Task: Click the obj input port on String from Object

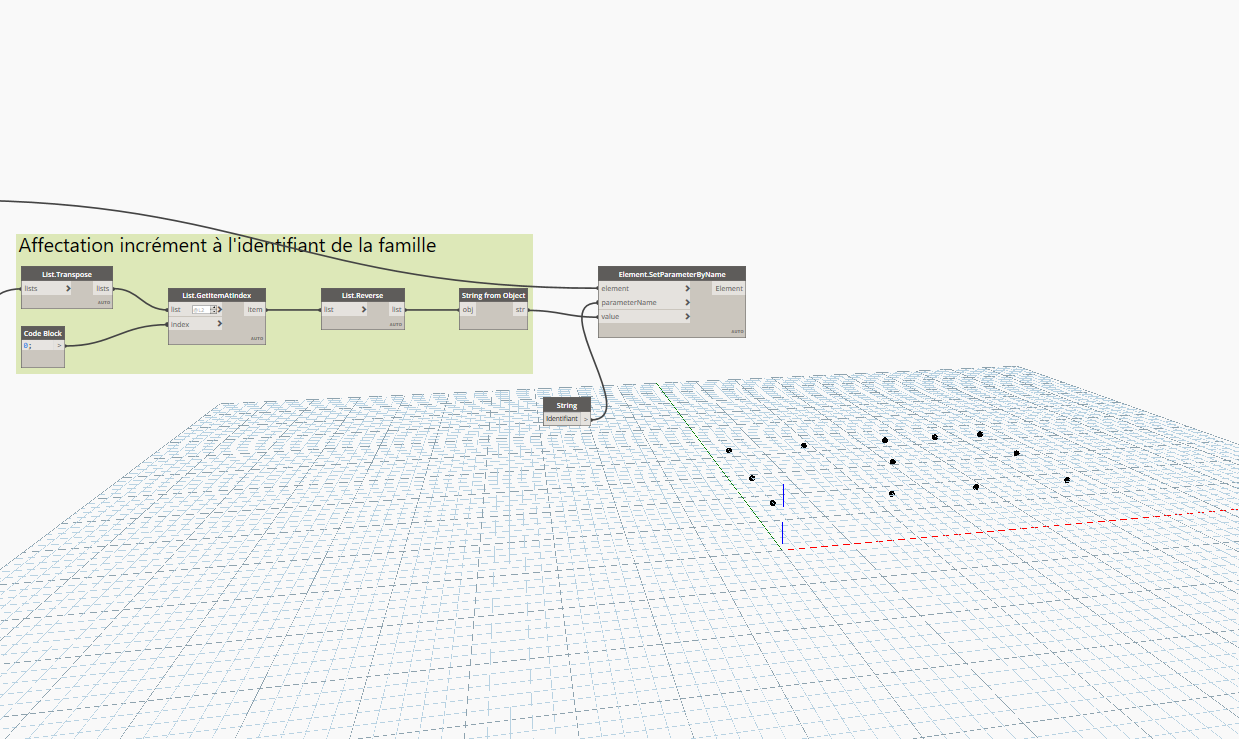Action: click(468, 310)
